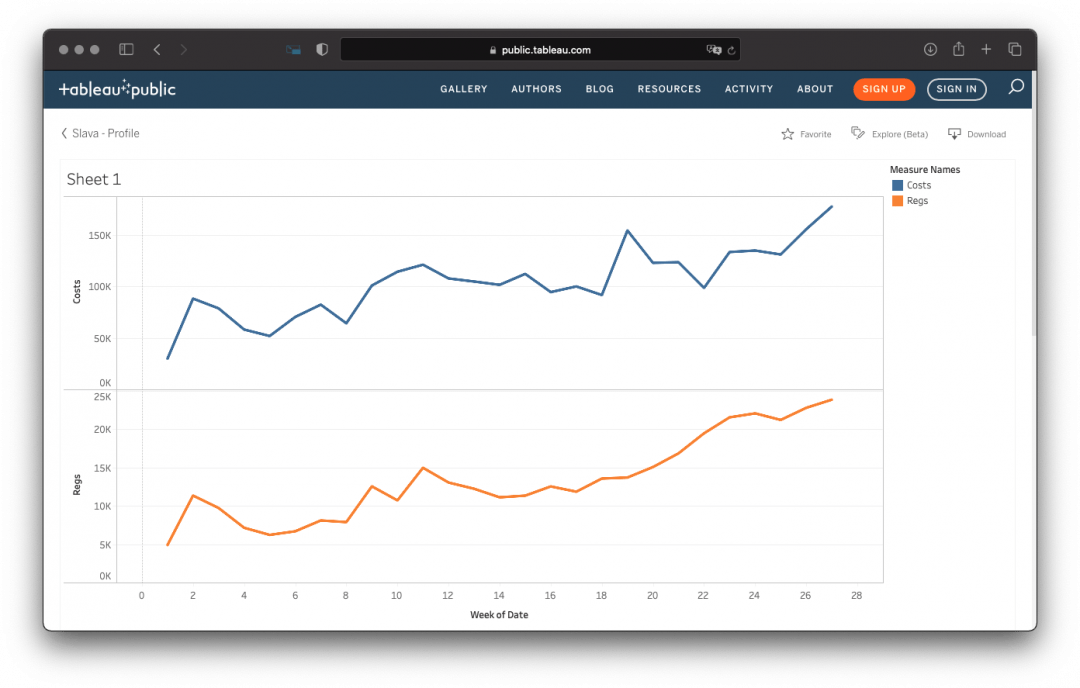Click the address bar URL field
1080x688 pixels.
click(x=540, y=50)
